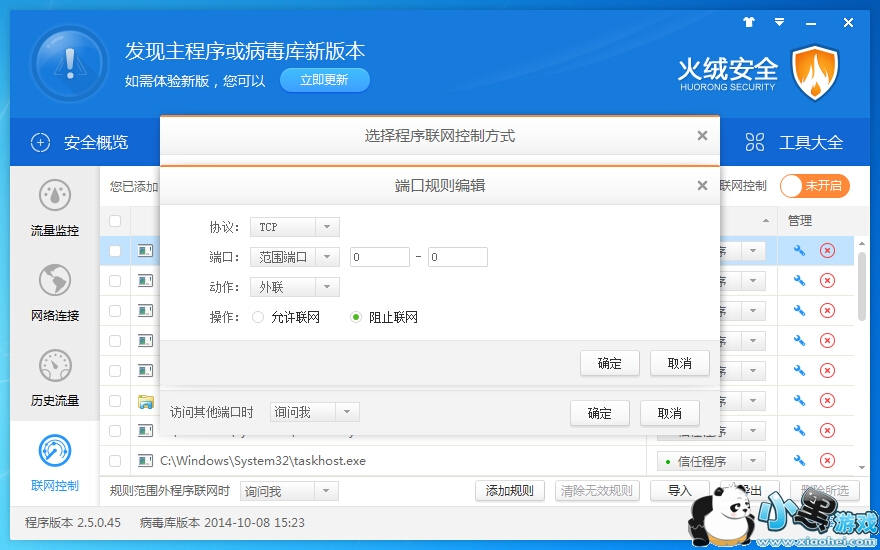Open 信任程序 dropdown for taskhost.exe
This screenshot has width=880, height=550.
(711, 461)
